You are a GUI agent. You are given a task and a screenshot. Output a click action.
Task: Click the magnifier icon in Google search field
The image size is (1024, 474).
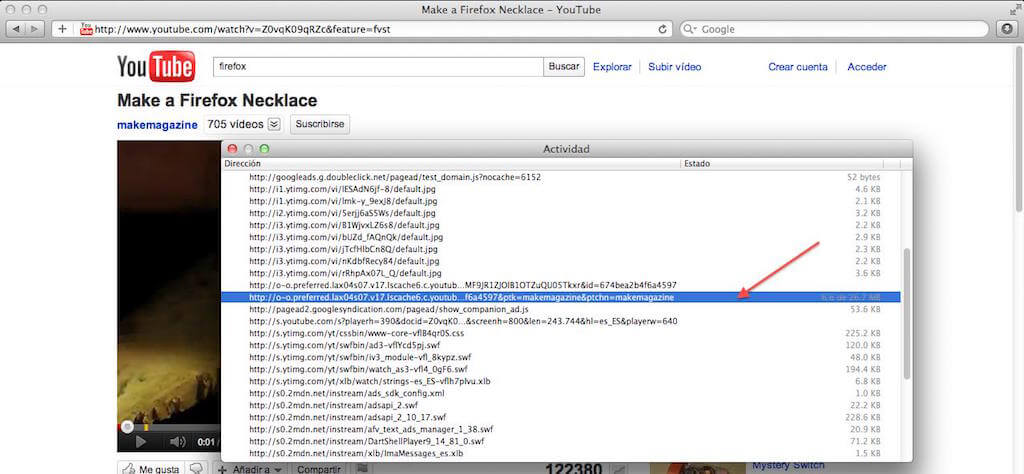(691, 29)
